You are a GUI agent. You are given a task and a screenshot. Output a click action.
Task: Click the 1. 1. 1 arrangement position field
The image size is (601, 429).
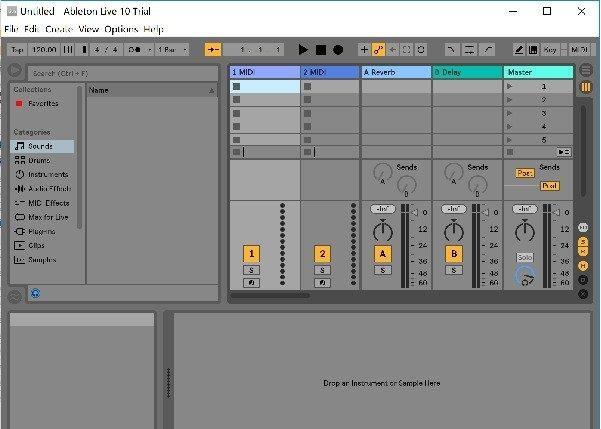pos(254,50)
